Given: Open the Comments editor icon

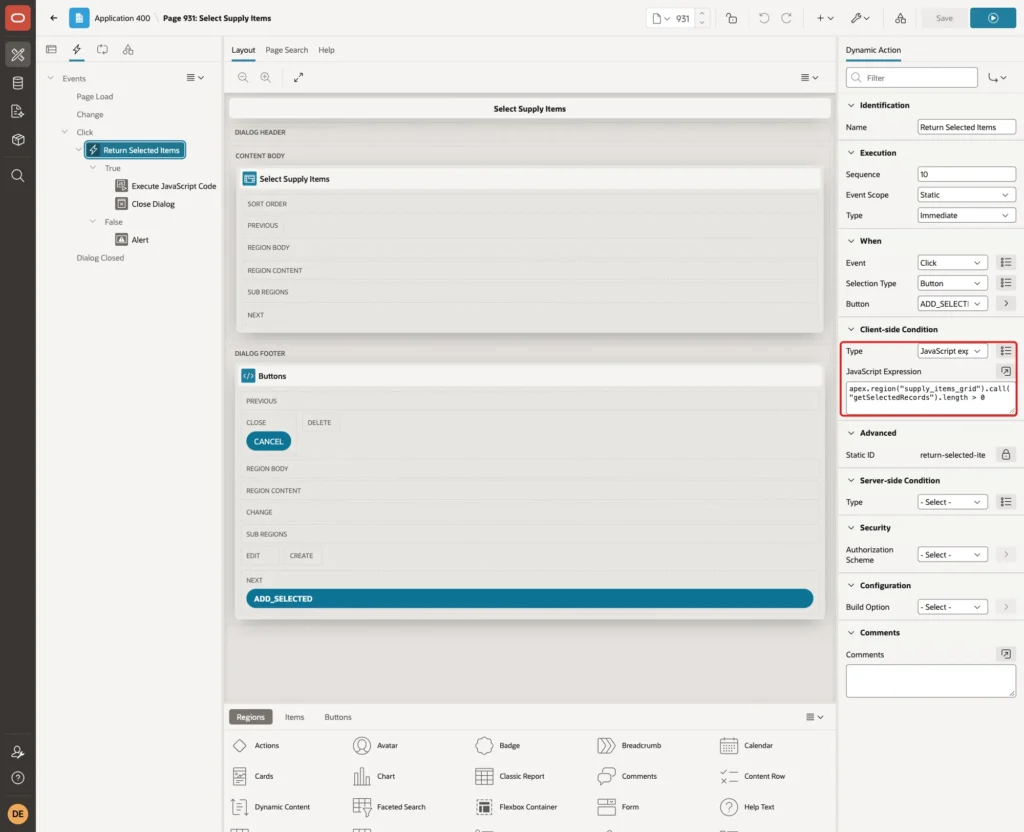Looking at the screenshot, I should click(x=1006, y=654).
